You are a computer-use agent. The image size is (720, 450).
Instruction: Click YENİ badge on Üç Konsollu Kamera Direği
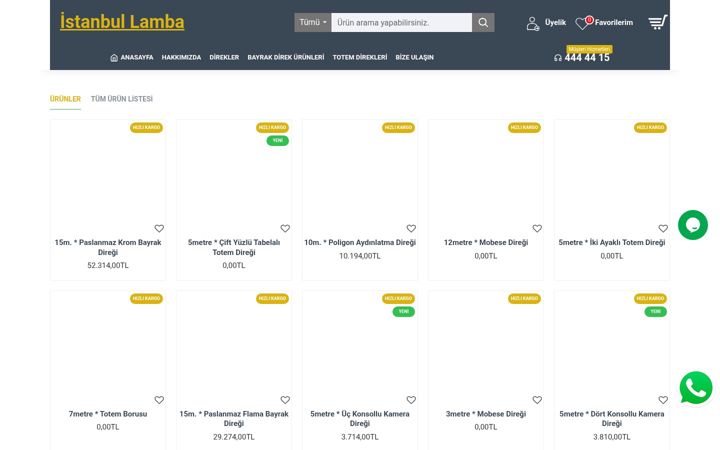[x=404, y=312]
